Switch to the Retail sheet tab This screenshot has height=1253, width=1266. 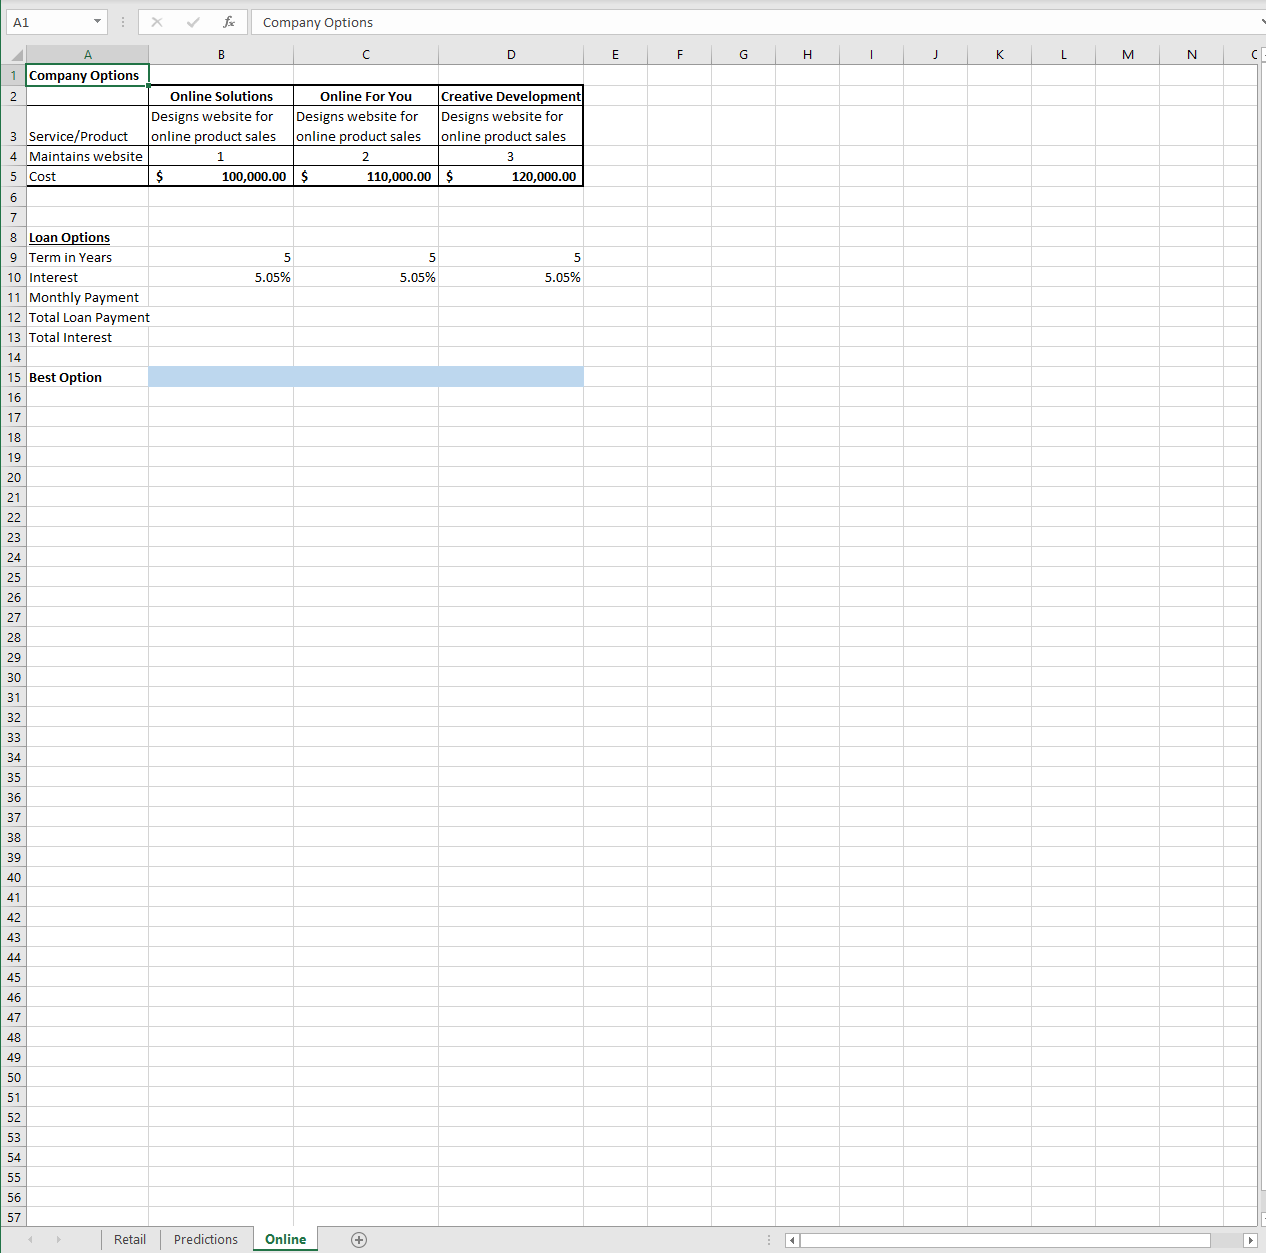pos(129,1239)
